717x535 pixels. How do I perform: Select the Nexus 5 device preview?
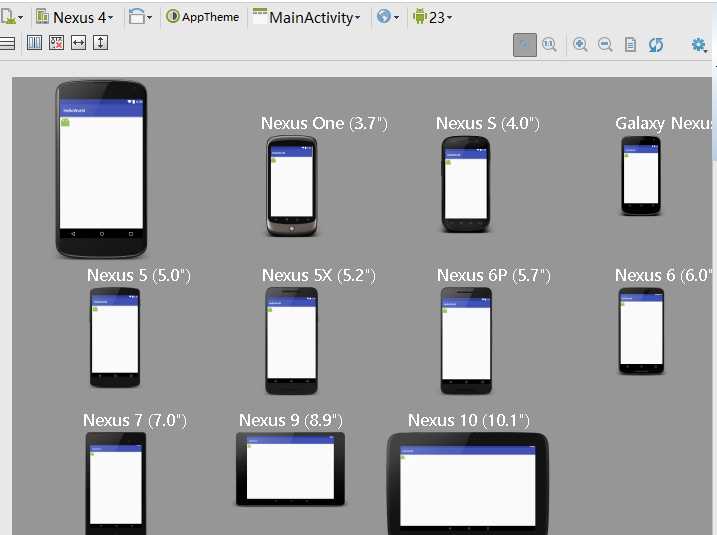[115, 337]
